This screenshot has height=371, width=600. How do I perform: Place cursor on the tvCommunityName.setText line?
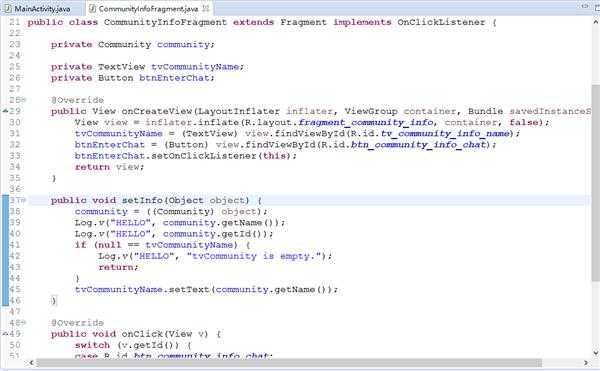pos(207,290)
